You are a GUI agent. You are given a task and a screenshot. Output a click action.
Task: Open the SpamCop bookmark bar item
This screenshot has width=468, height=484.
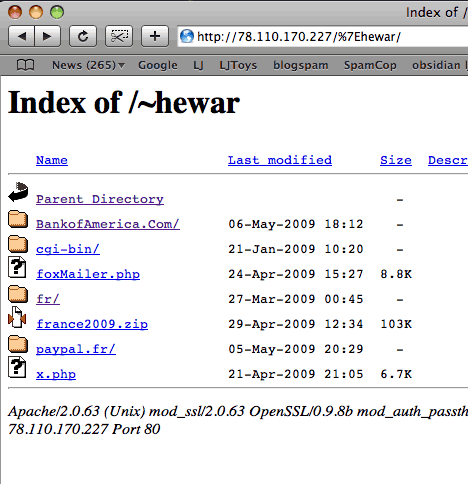point(370,65)
